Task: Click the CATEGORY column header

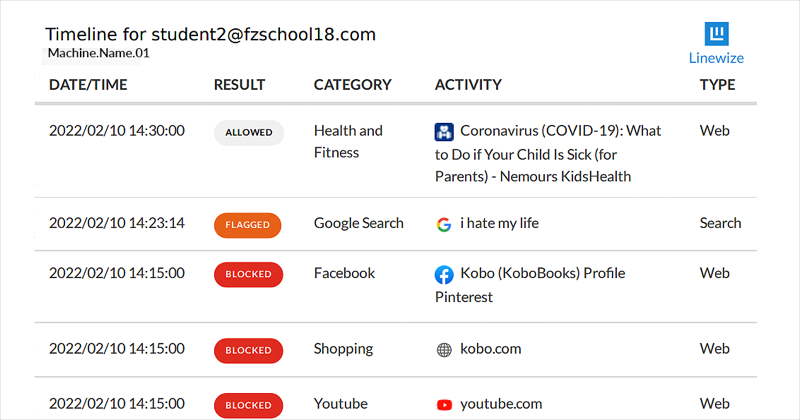Action: pos(353,85)
